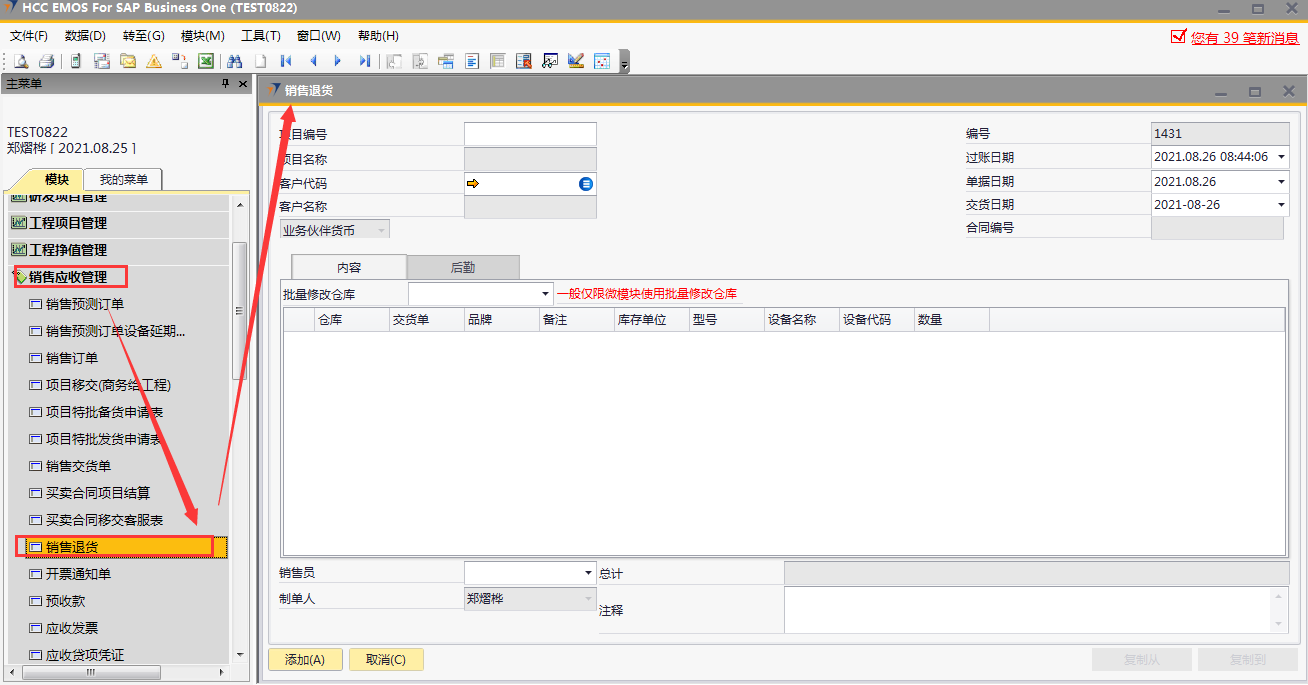This screenshot has width=1308, height=685.
Task: Click the 添加(A) button
Action: (x=305, y=660)
